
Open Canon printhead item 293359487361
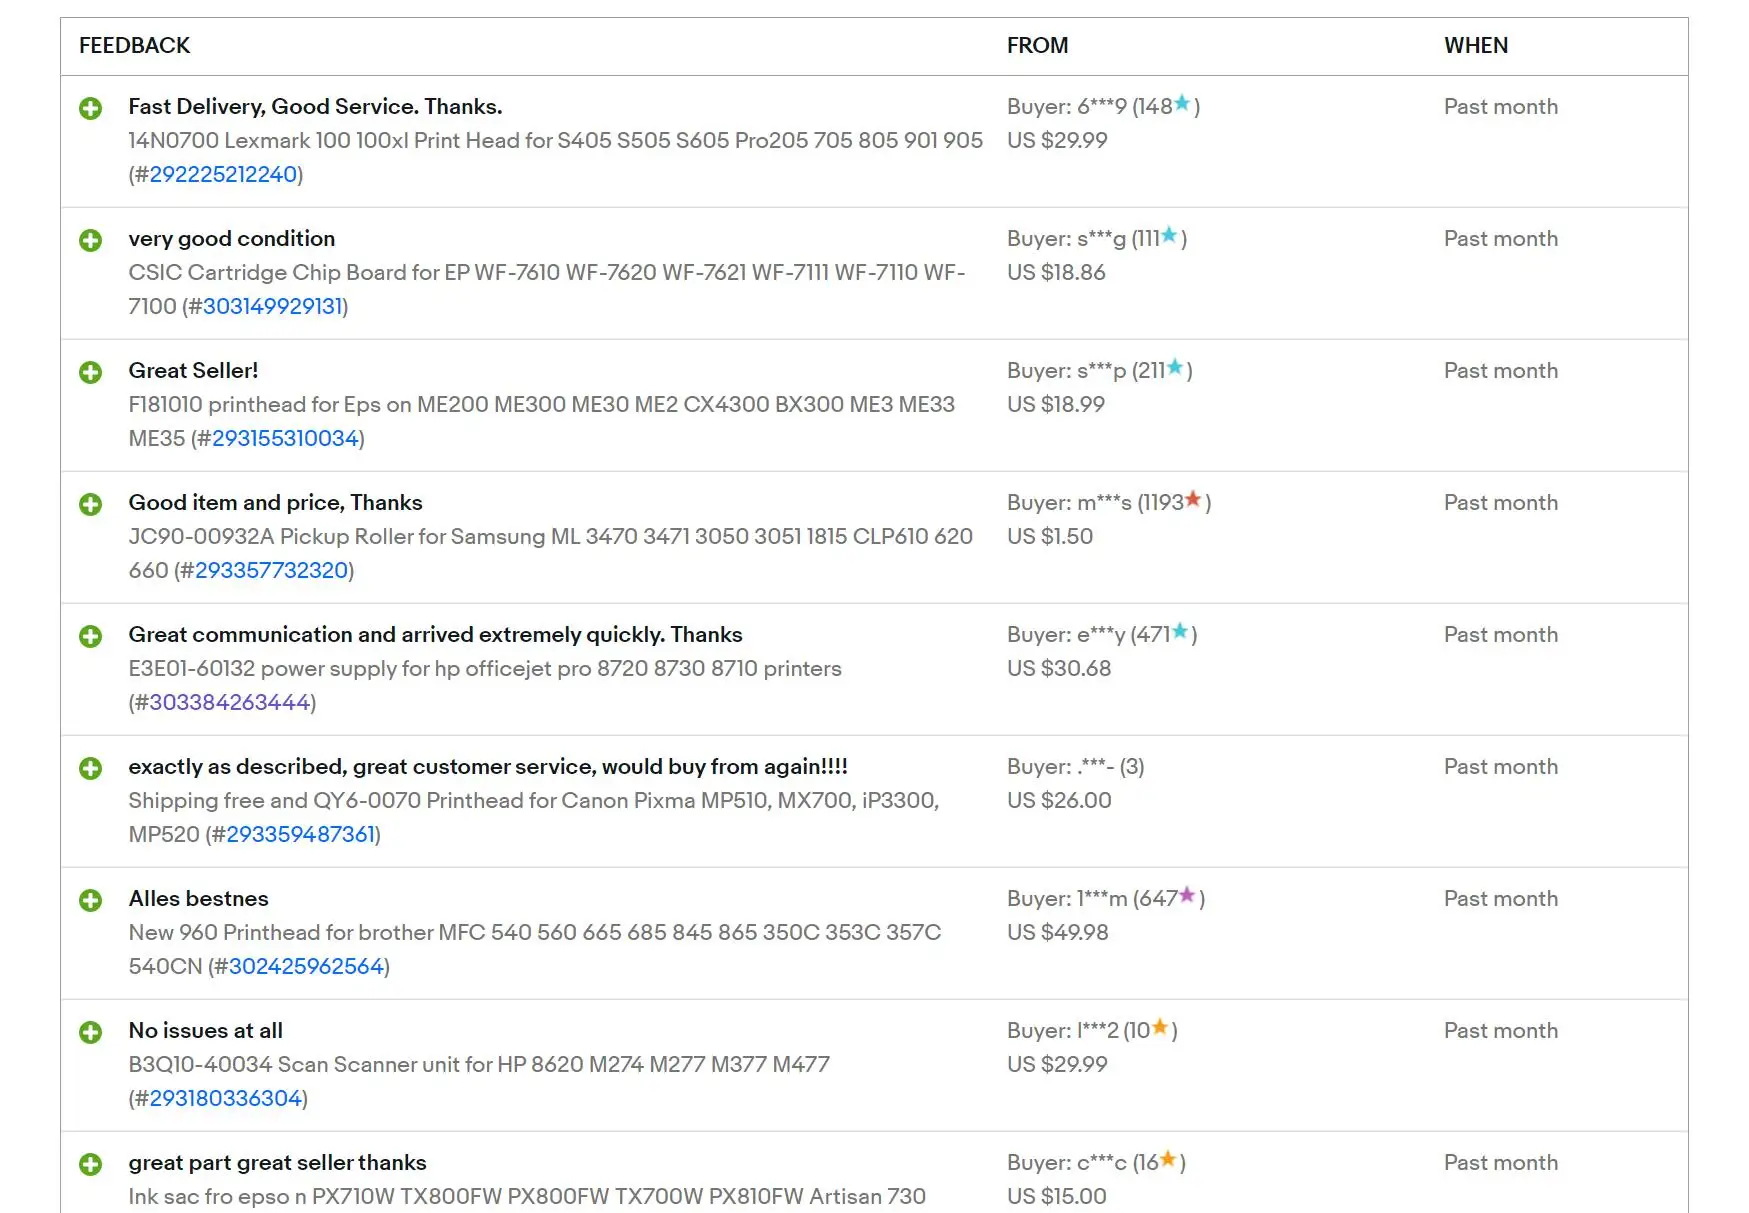pyautogui.click(x=300, y=834)
